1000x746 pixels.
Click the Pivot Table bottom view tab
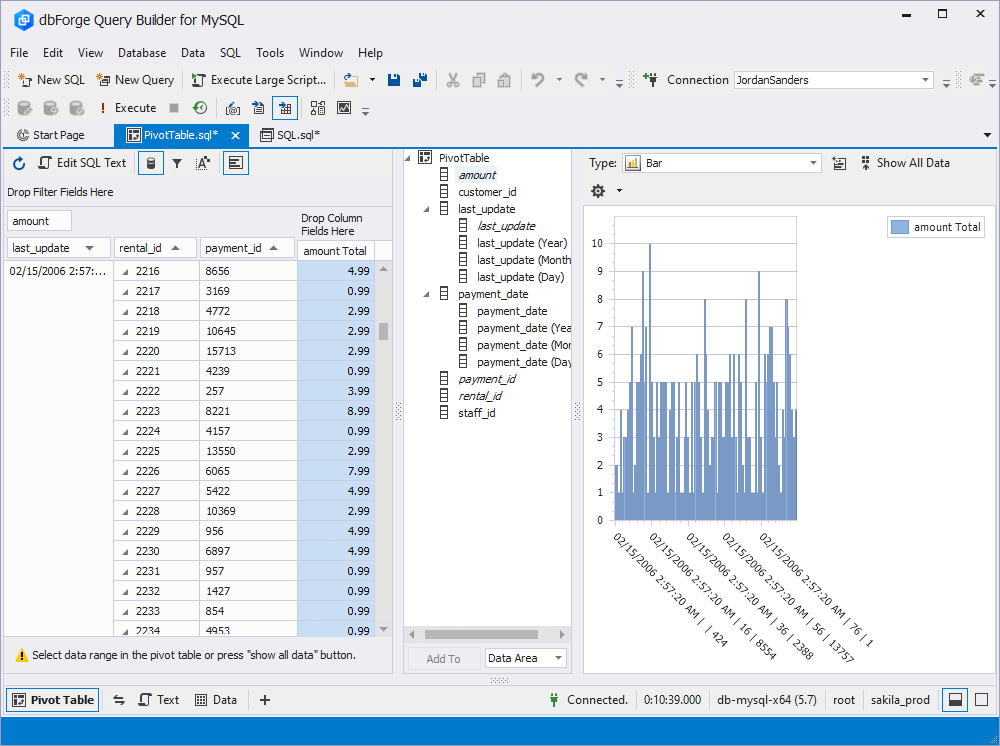[x=53, y=700]
